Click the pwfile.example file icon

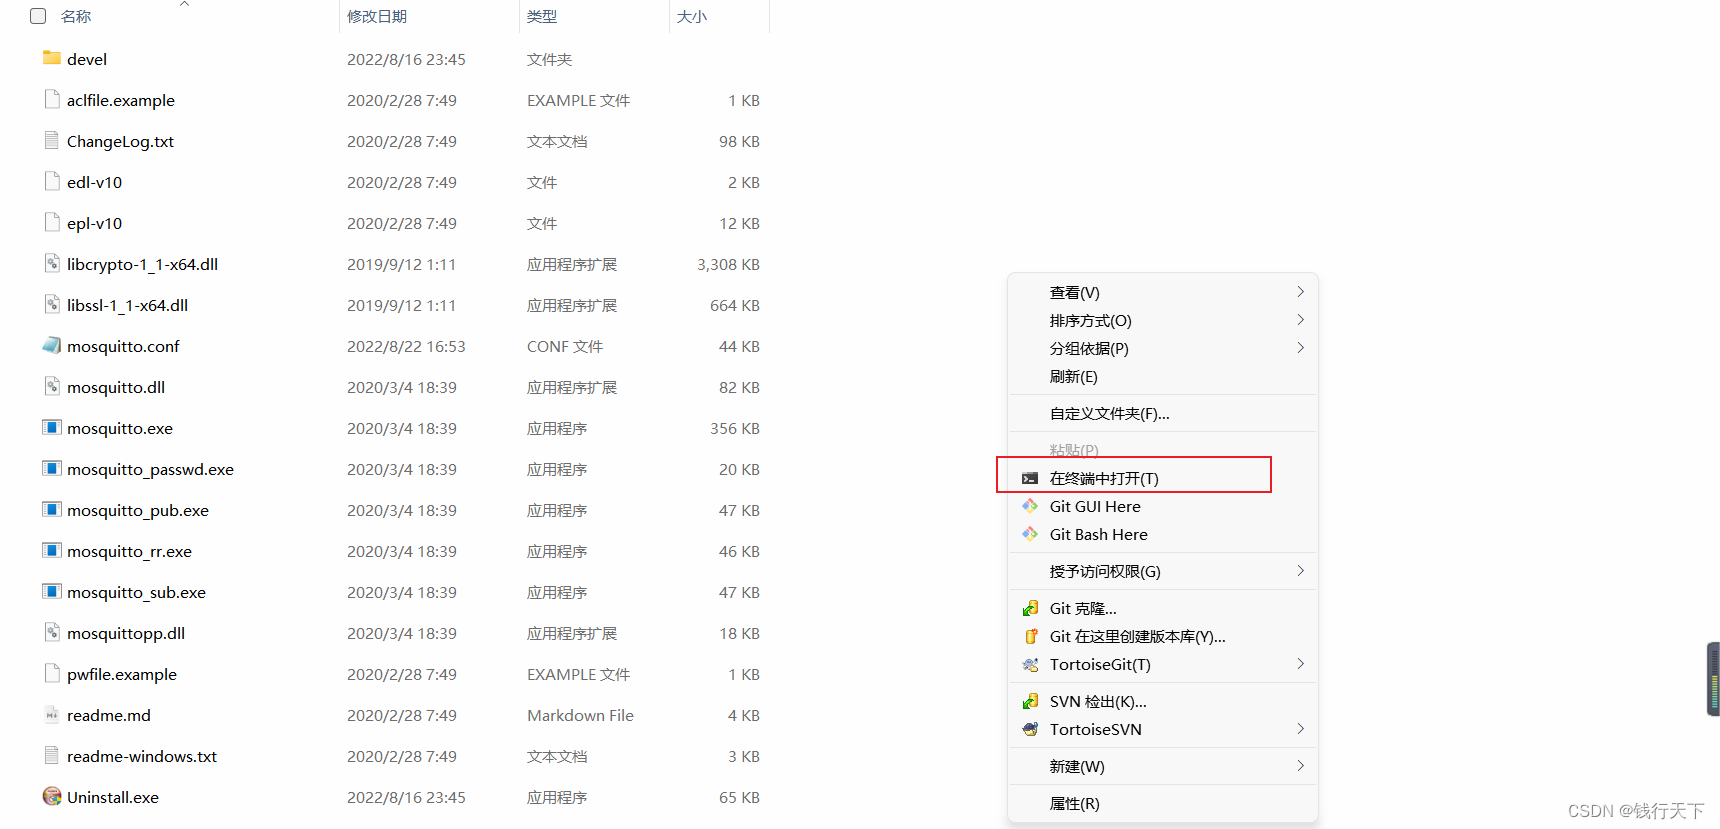(x=52, y=673)
